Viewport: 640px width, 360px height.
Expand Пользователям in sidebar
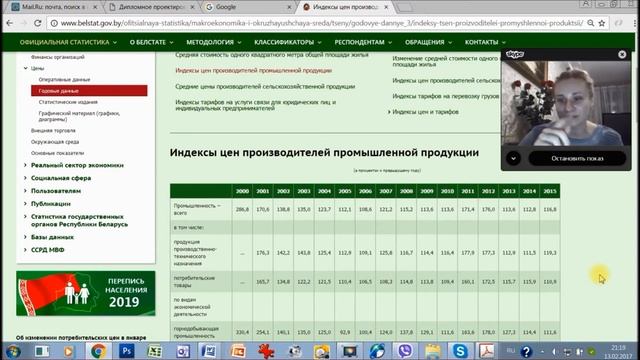tap(25, 191)
